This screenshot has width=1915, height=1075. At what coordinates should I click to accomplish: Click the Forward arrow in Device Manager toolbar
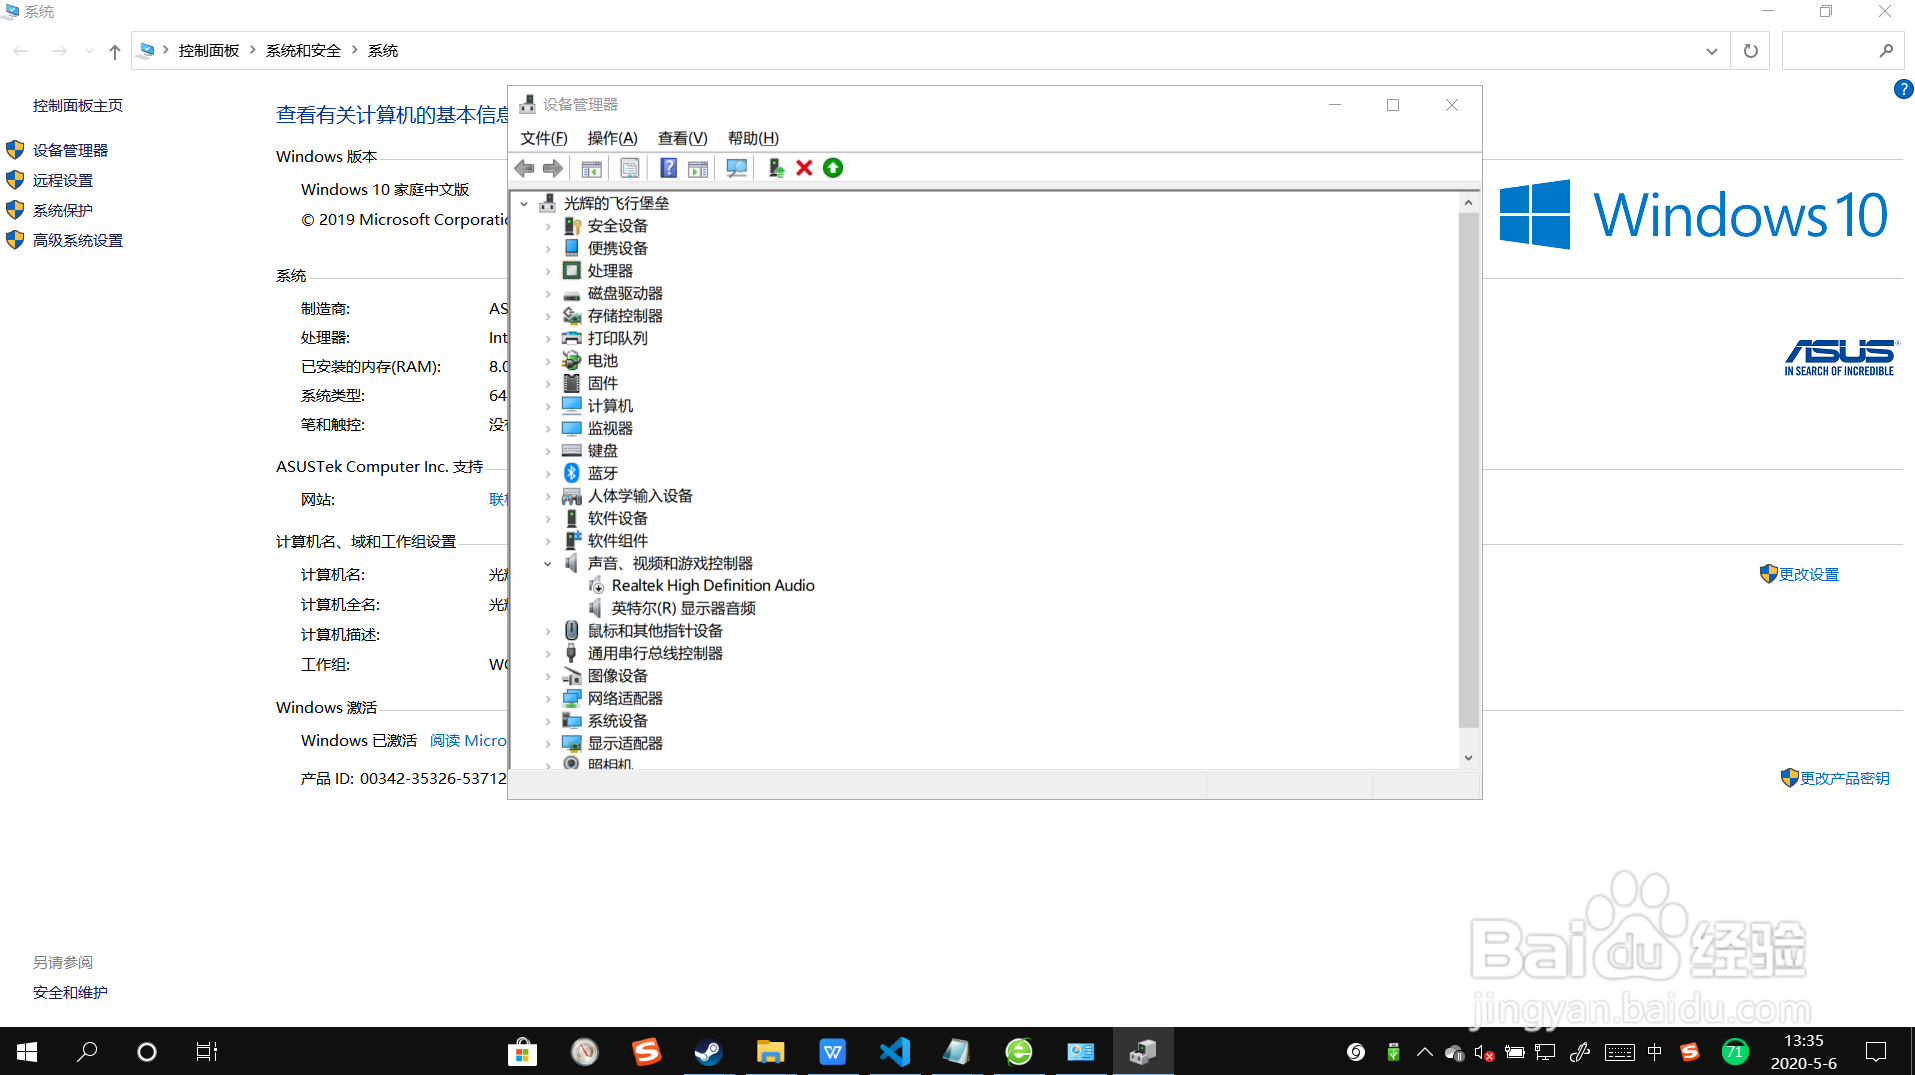552,168
